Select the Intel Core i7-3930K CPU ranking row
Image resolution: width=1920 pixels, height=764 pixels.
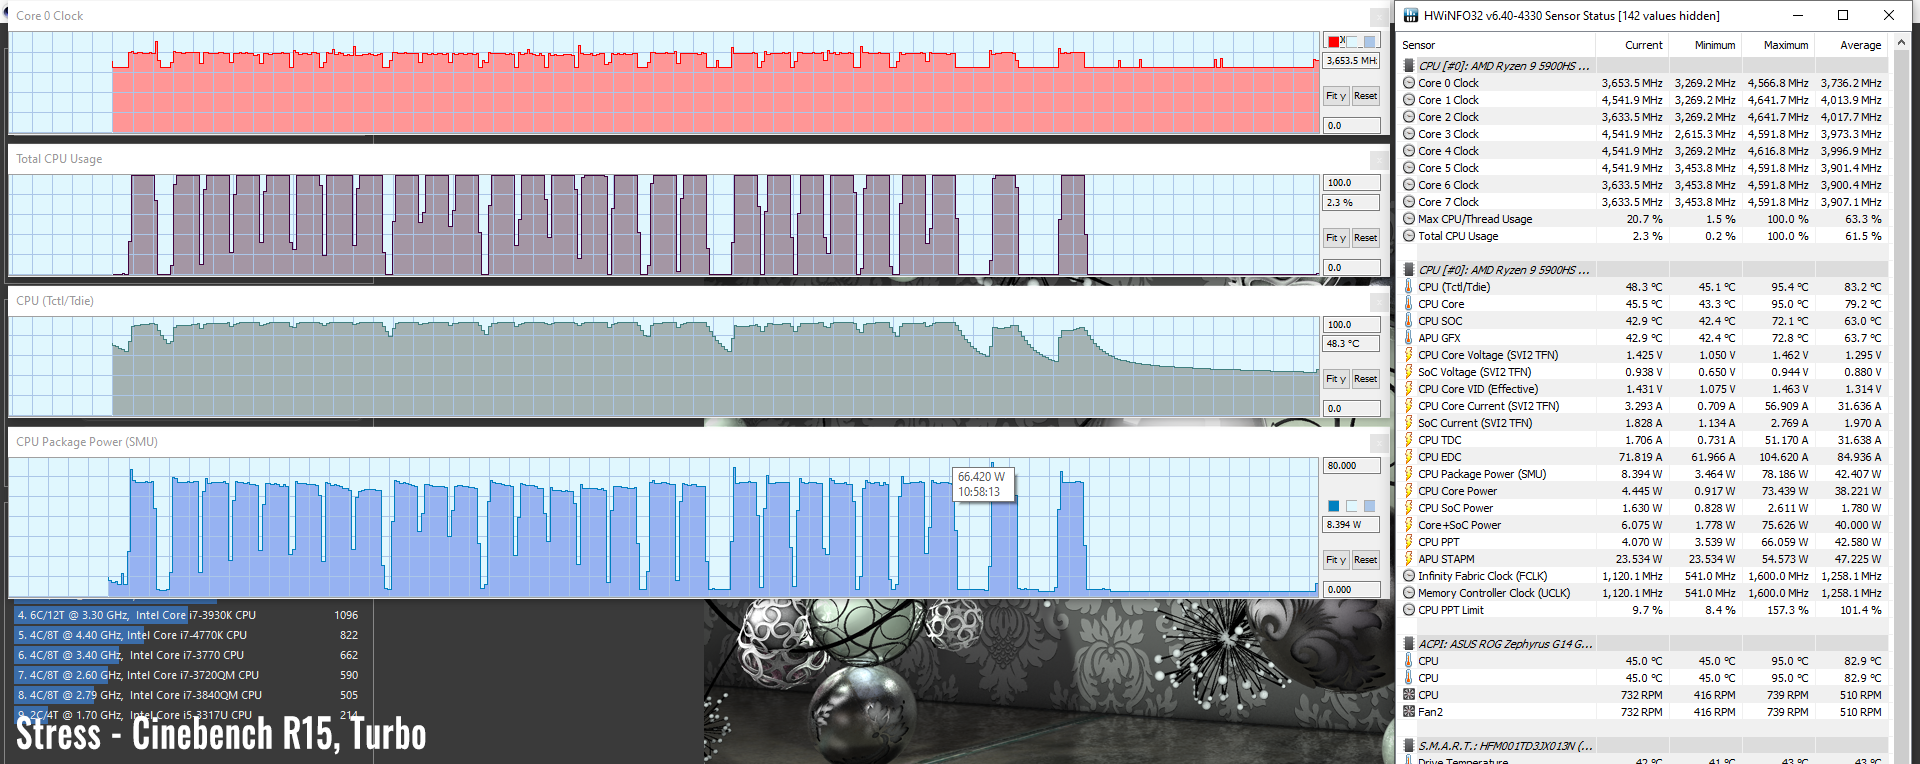pyautogui.click(x=187, y=615)
